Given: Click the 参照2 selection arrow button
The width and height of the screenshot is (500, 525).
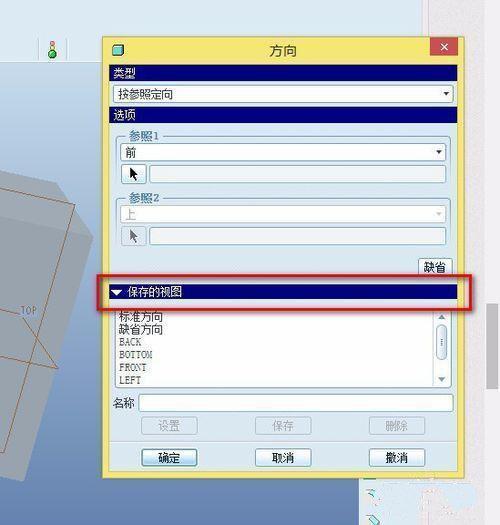Looking at the screenshot, I should pyautogui.click(x=134, y=236).
